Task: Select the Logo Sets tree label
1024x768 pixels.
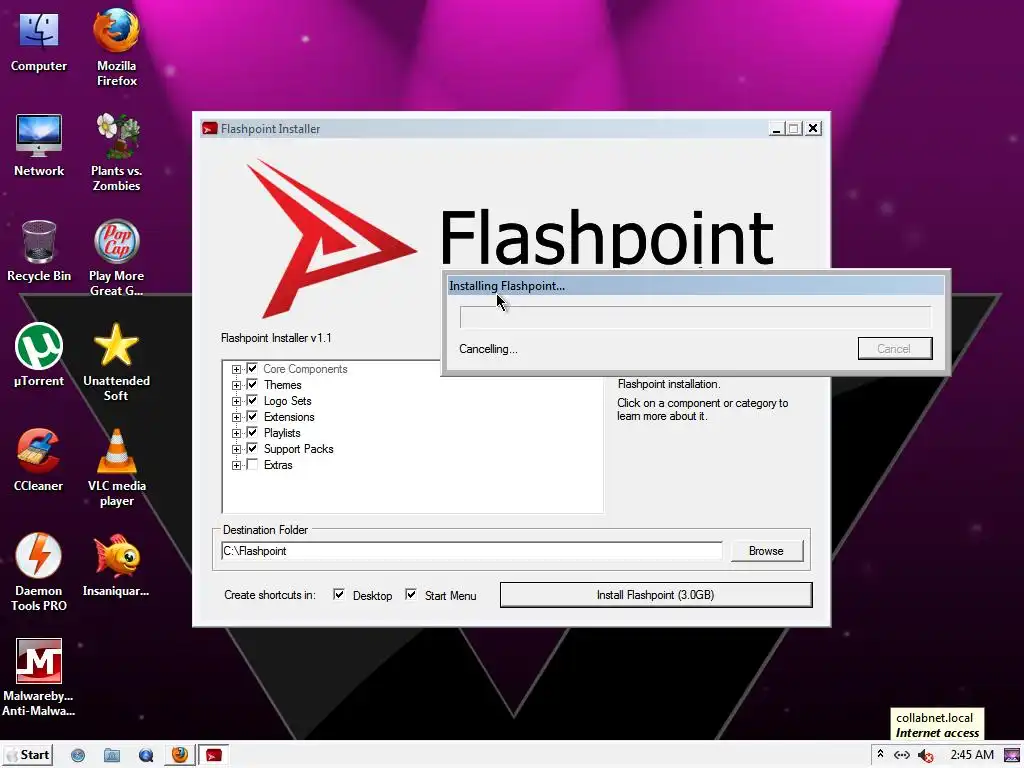Action: click(x=287, y=401)
